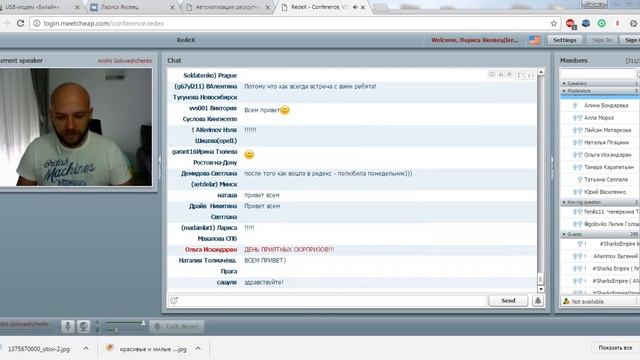Screen dimensions: 640x360
Task: Collapse the Moderators group in Members
Action: [564, 91]
